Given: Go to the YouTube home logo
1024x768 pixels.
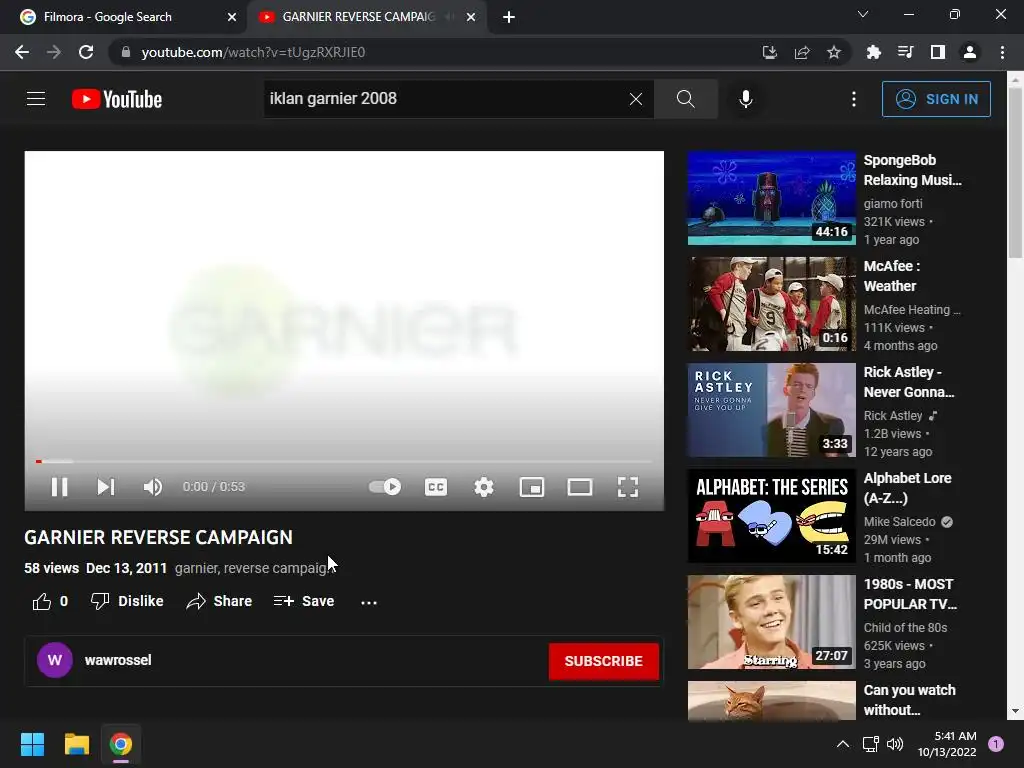Looking at the screenshot, I should tap(117, 99).
